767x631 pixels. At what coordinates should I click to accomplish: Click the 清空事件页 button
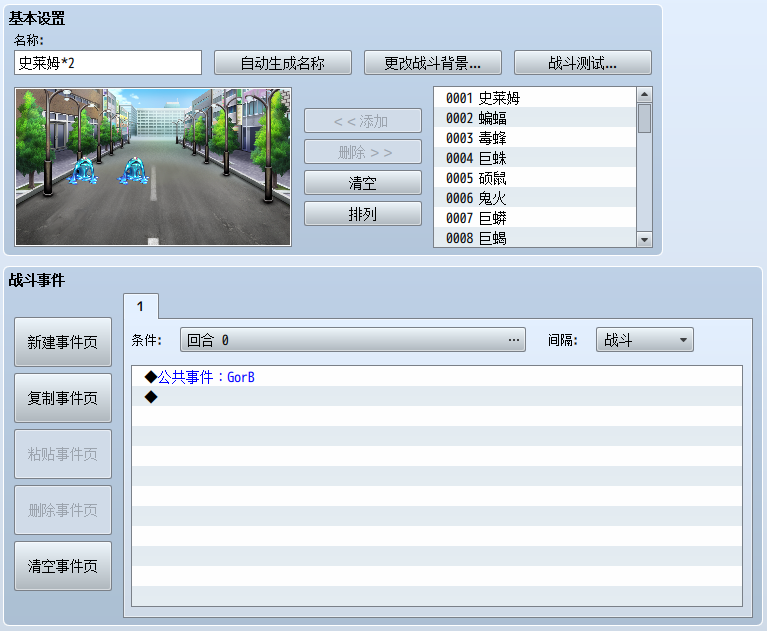(x=63, y=566)
